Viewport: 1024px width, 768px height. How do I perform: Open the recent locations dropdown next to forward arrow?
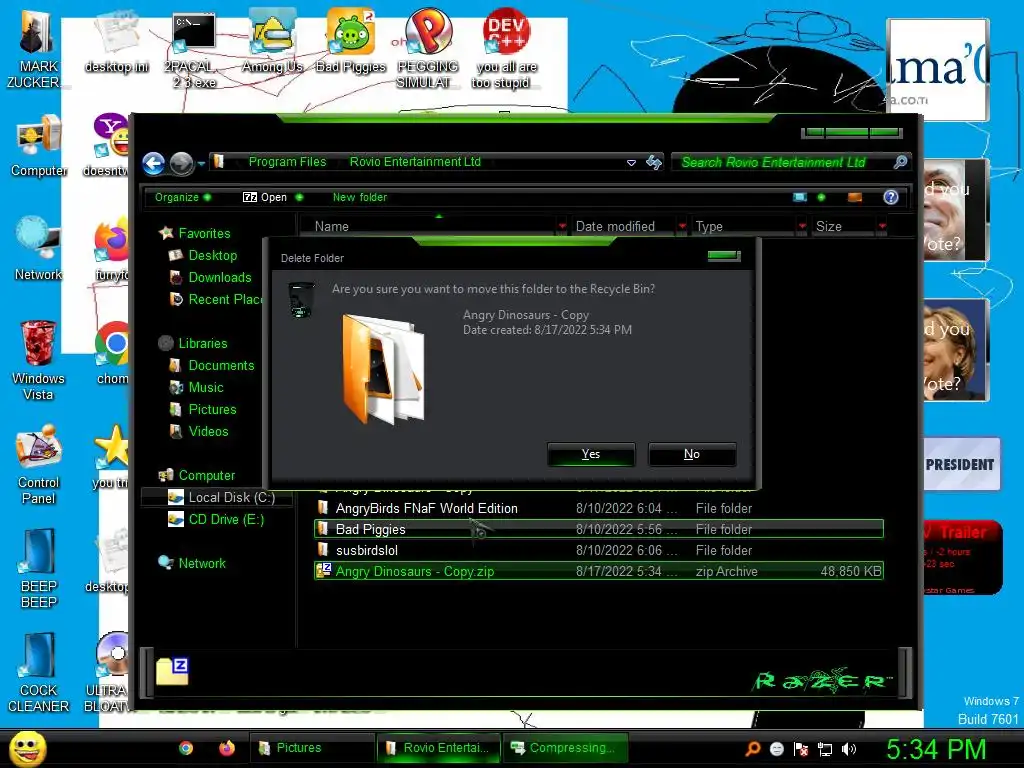[201, 163]
